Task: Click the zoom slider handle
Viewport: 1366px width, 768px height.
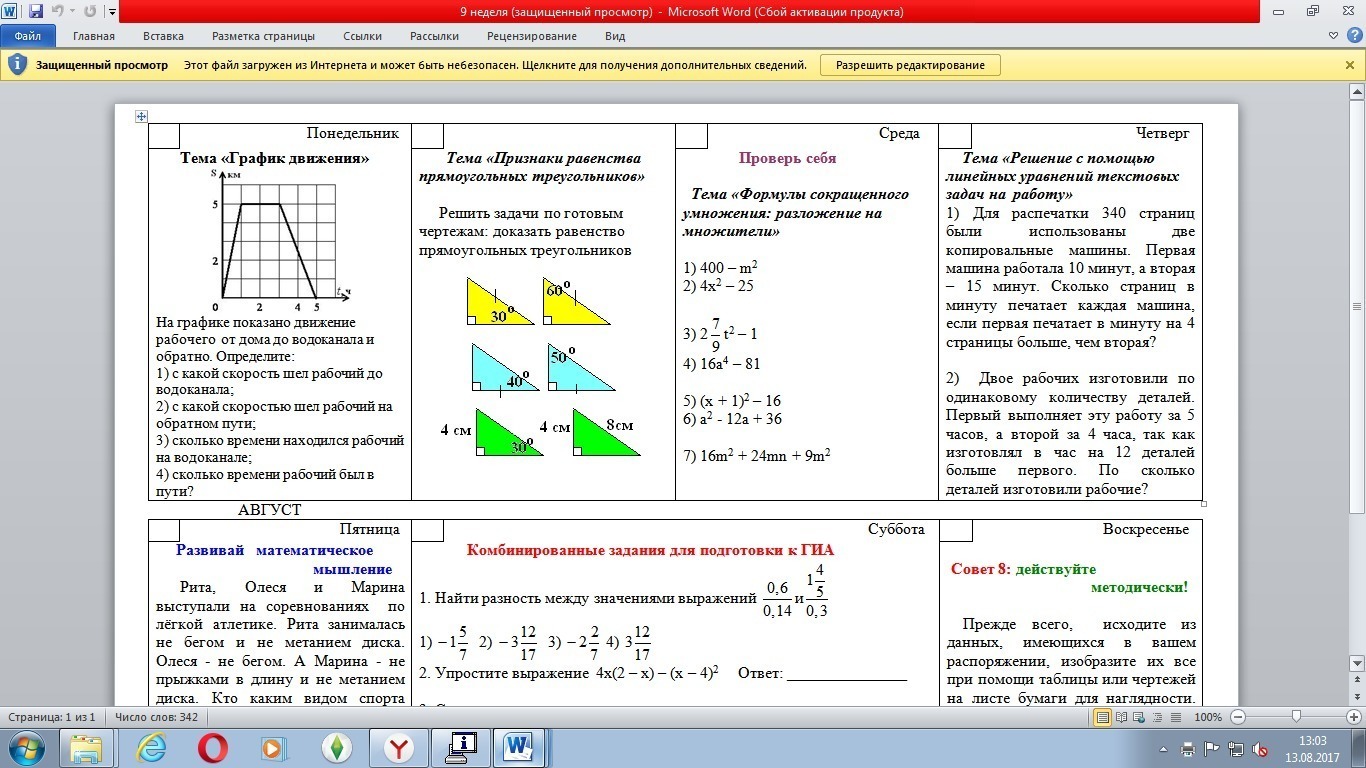Action: tap(1296, 717)
